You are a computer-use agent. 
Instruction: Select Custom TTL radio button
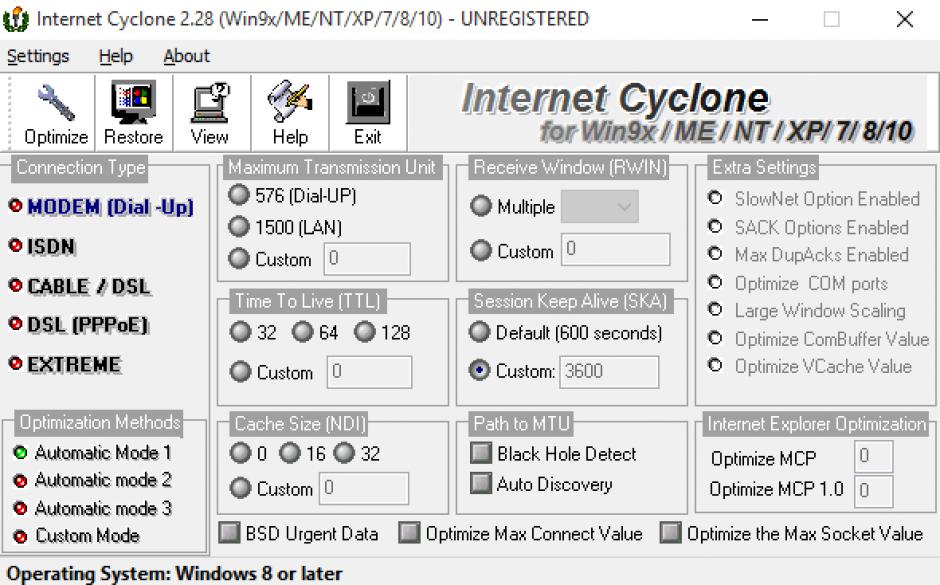click(x=240, y=372)
